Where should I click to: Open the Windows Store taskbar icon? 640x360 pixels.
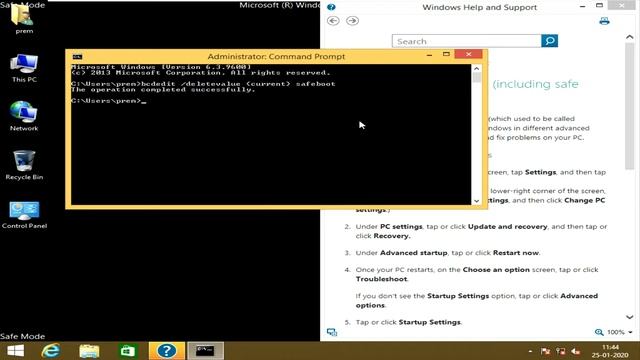(127, 351)
